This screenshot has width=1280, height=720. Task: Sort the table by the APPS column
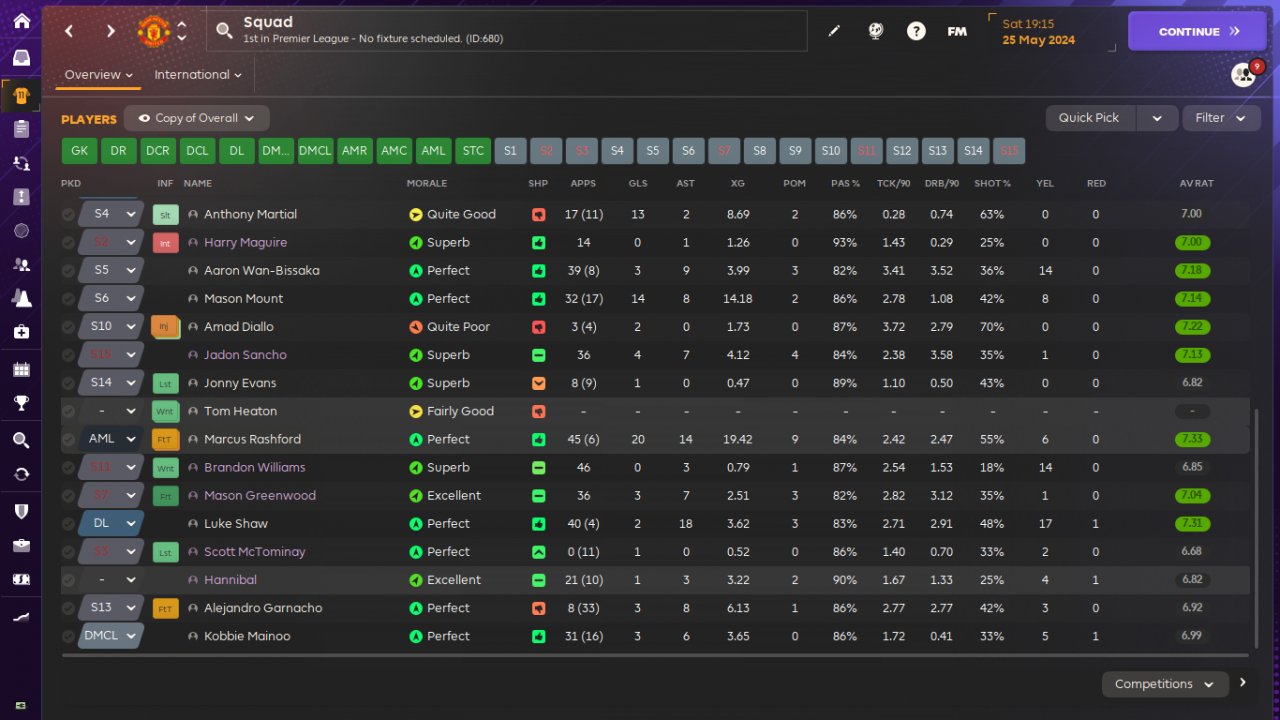coord(583,184)
